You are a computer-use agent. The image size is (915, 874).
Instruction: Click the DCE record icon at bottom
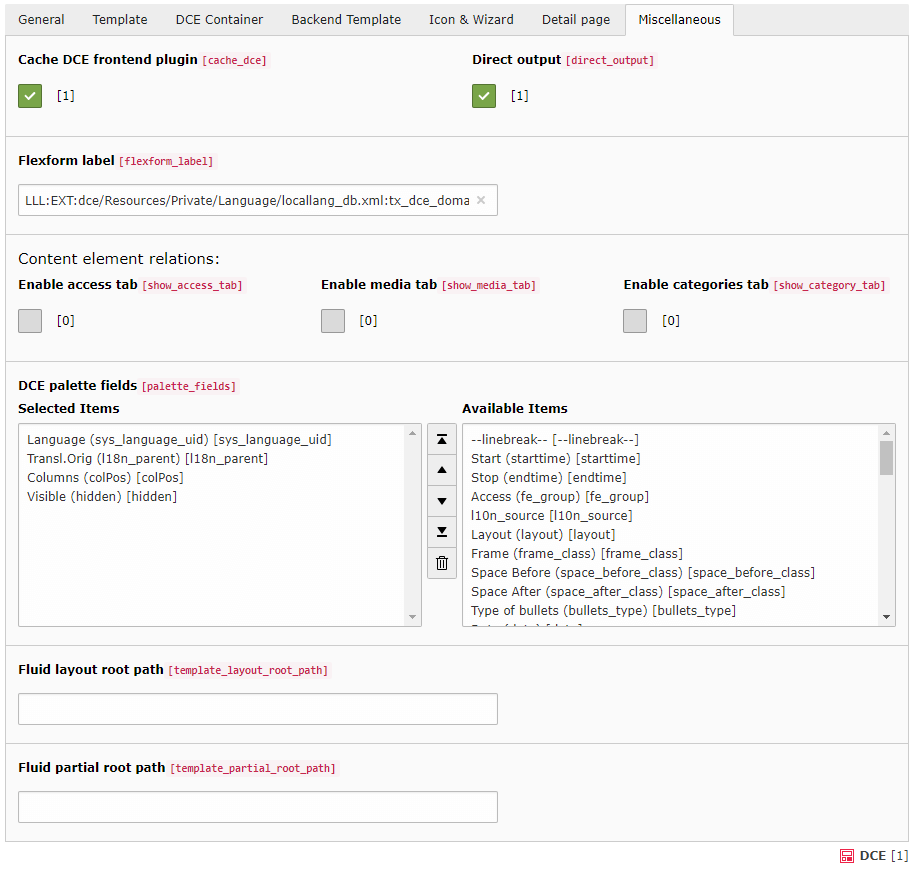click(846, 856)
